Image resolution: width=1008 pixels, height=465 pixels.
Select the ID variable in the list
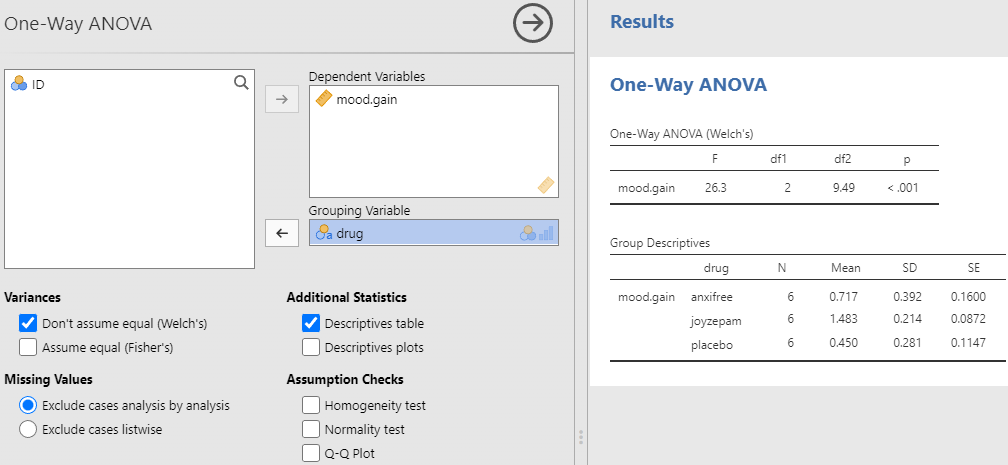[x=38, y=85]
